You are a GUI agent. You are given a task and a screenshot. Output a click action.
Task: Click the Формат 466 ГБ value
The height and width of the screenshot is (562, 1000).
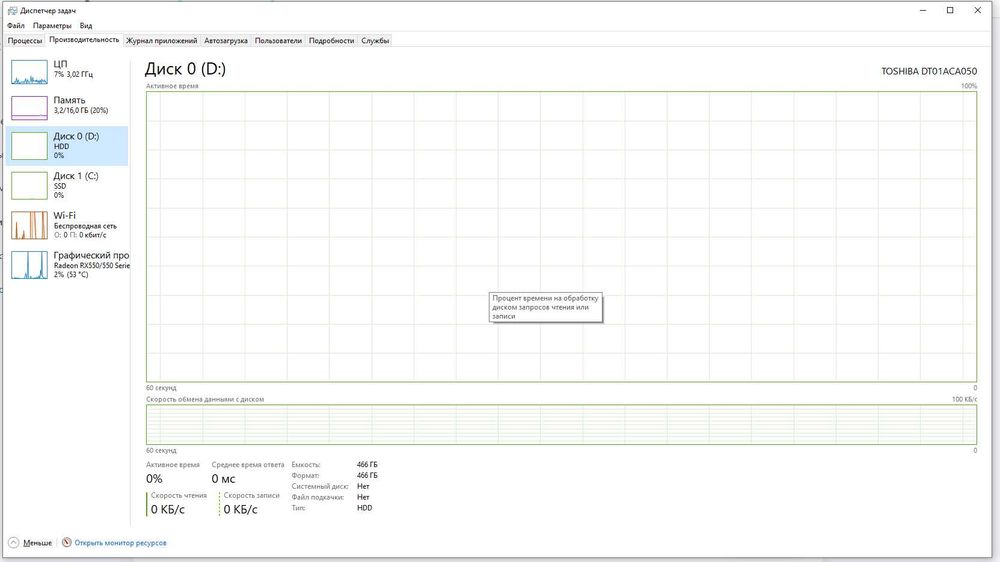point(367,475)
